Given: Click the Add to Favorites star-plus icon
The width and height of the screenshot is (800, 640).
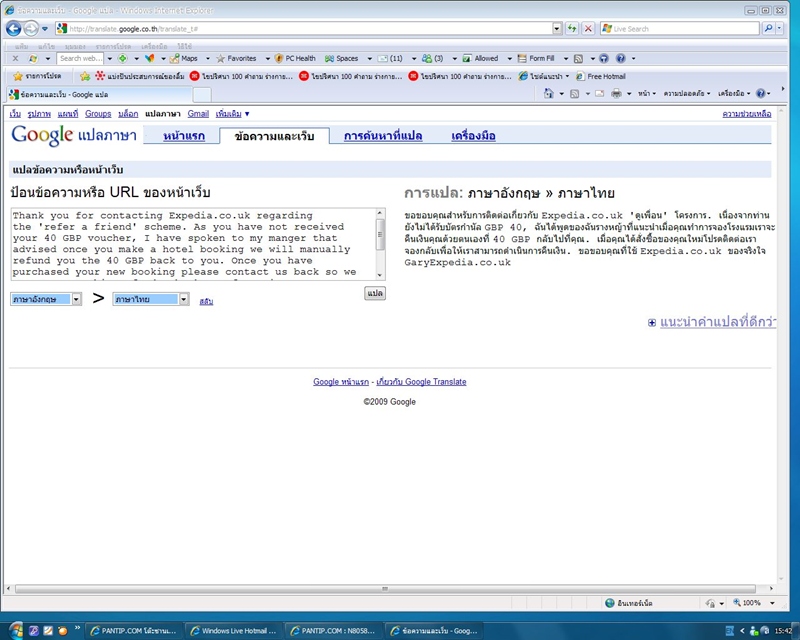Looking at the screenshot, I should (x=85, y=77).
